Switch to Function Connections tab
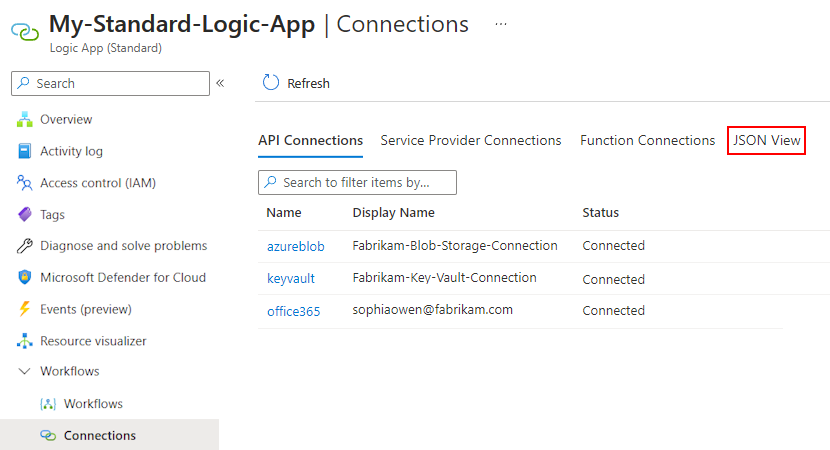The height and width of the screenshot is (450, 830). click(x=647, y=140)
